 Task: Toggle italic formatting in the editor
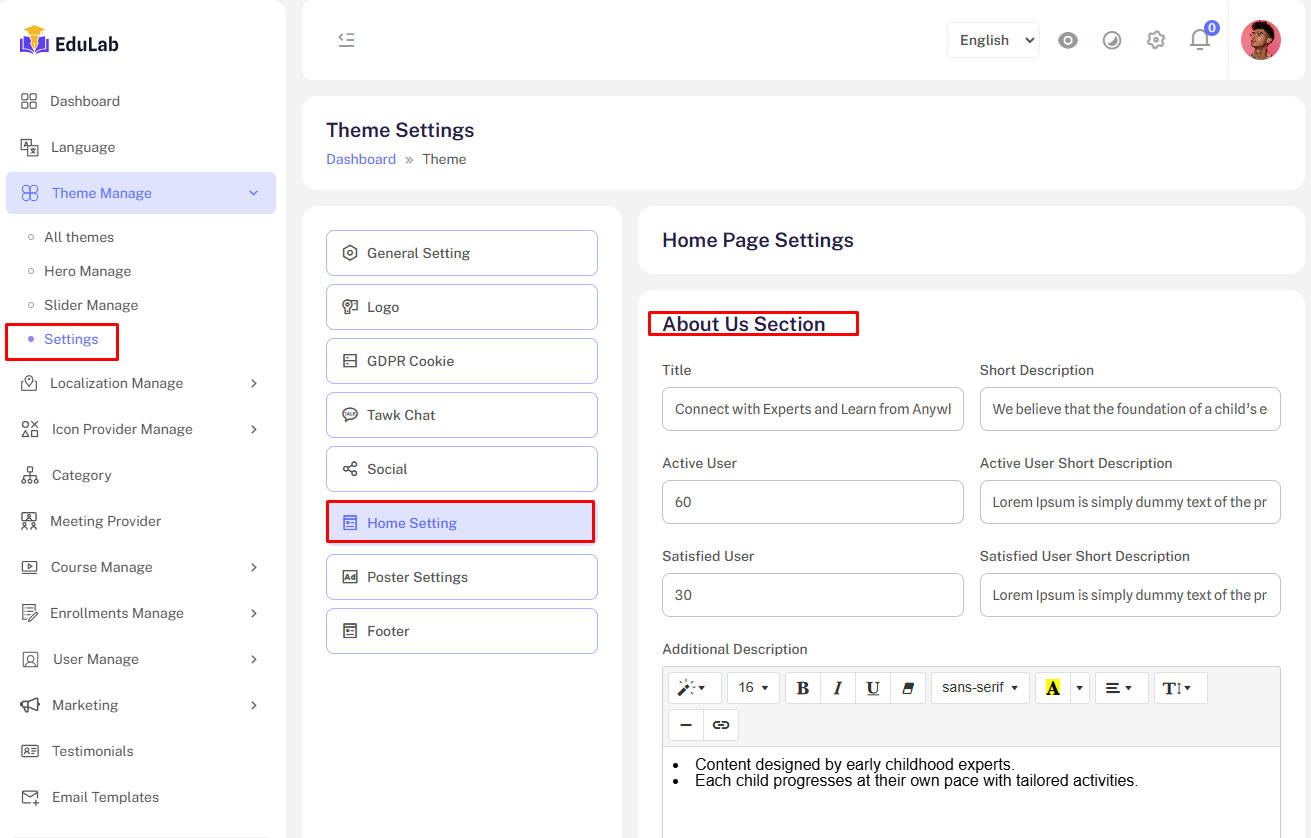pos(837,688)
